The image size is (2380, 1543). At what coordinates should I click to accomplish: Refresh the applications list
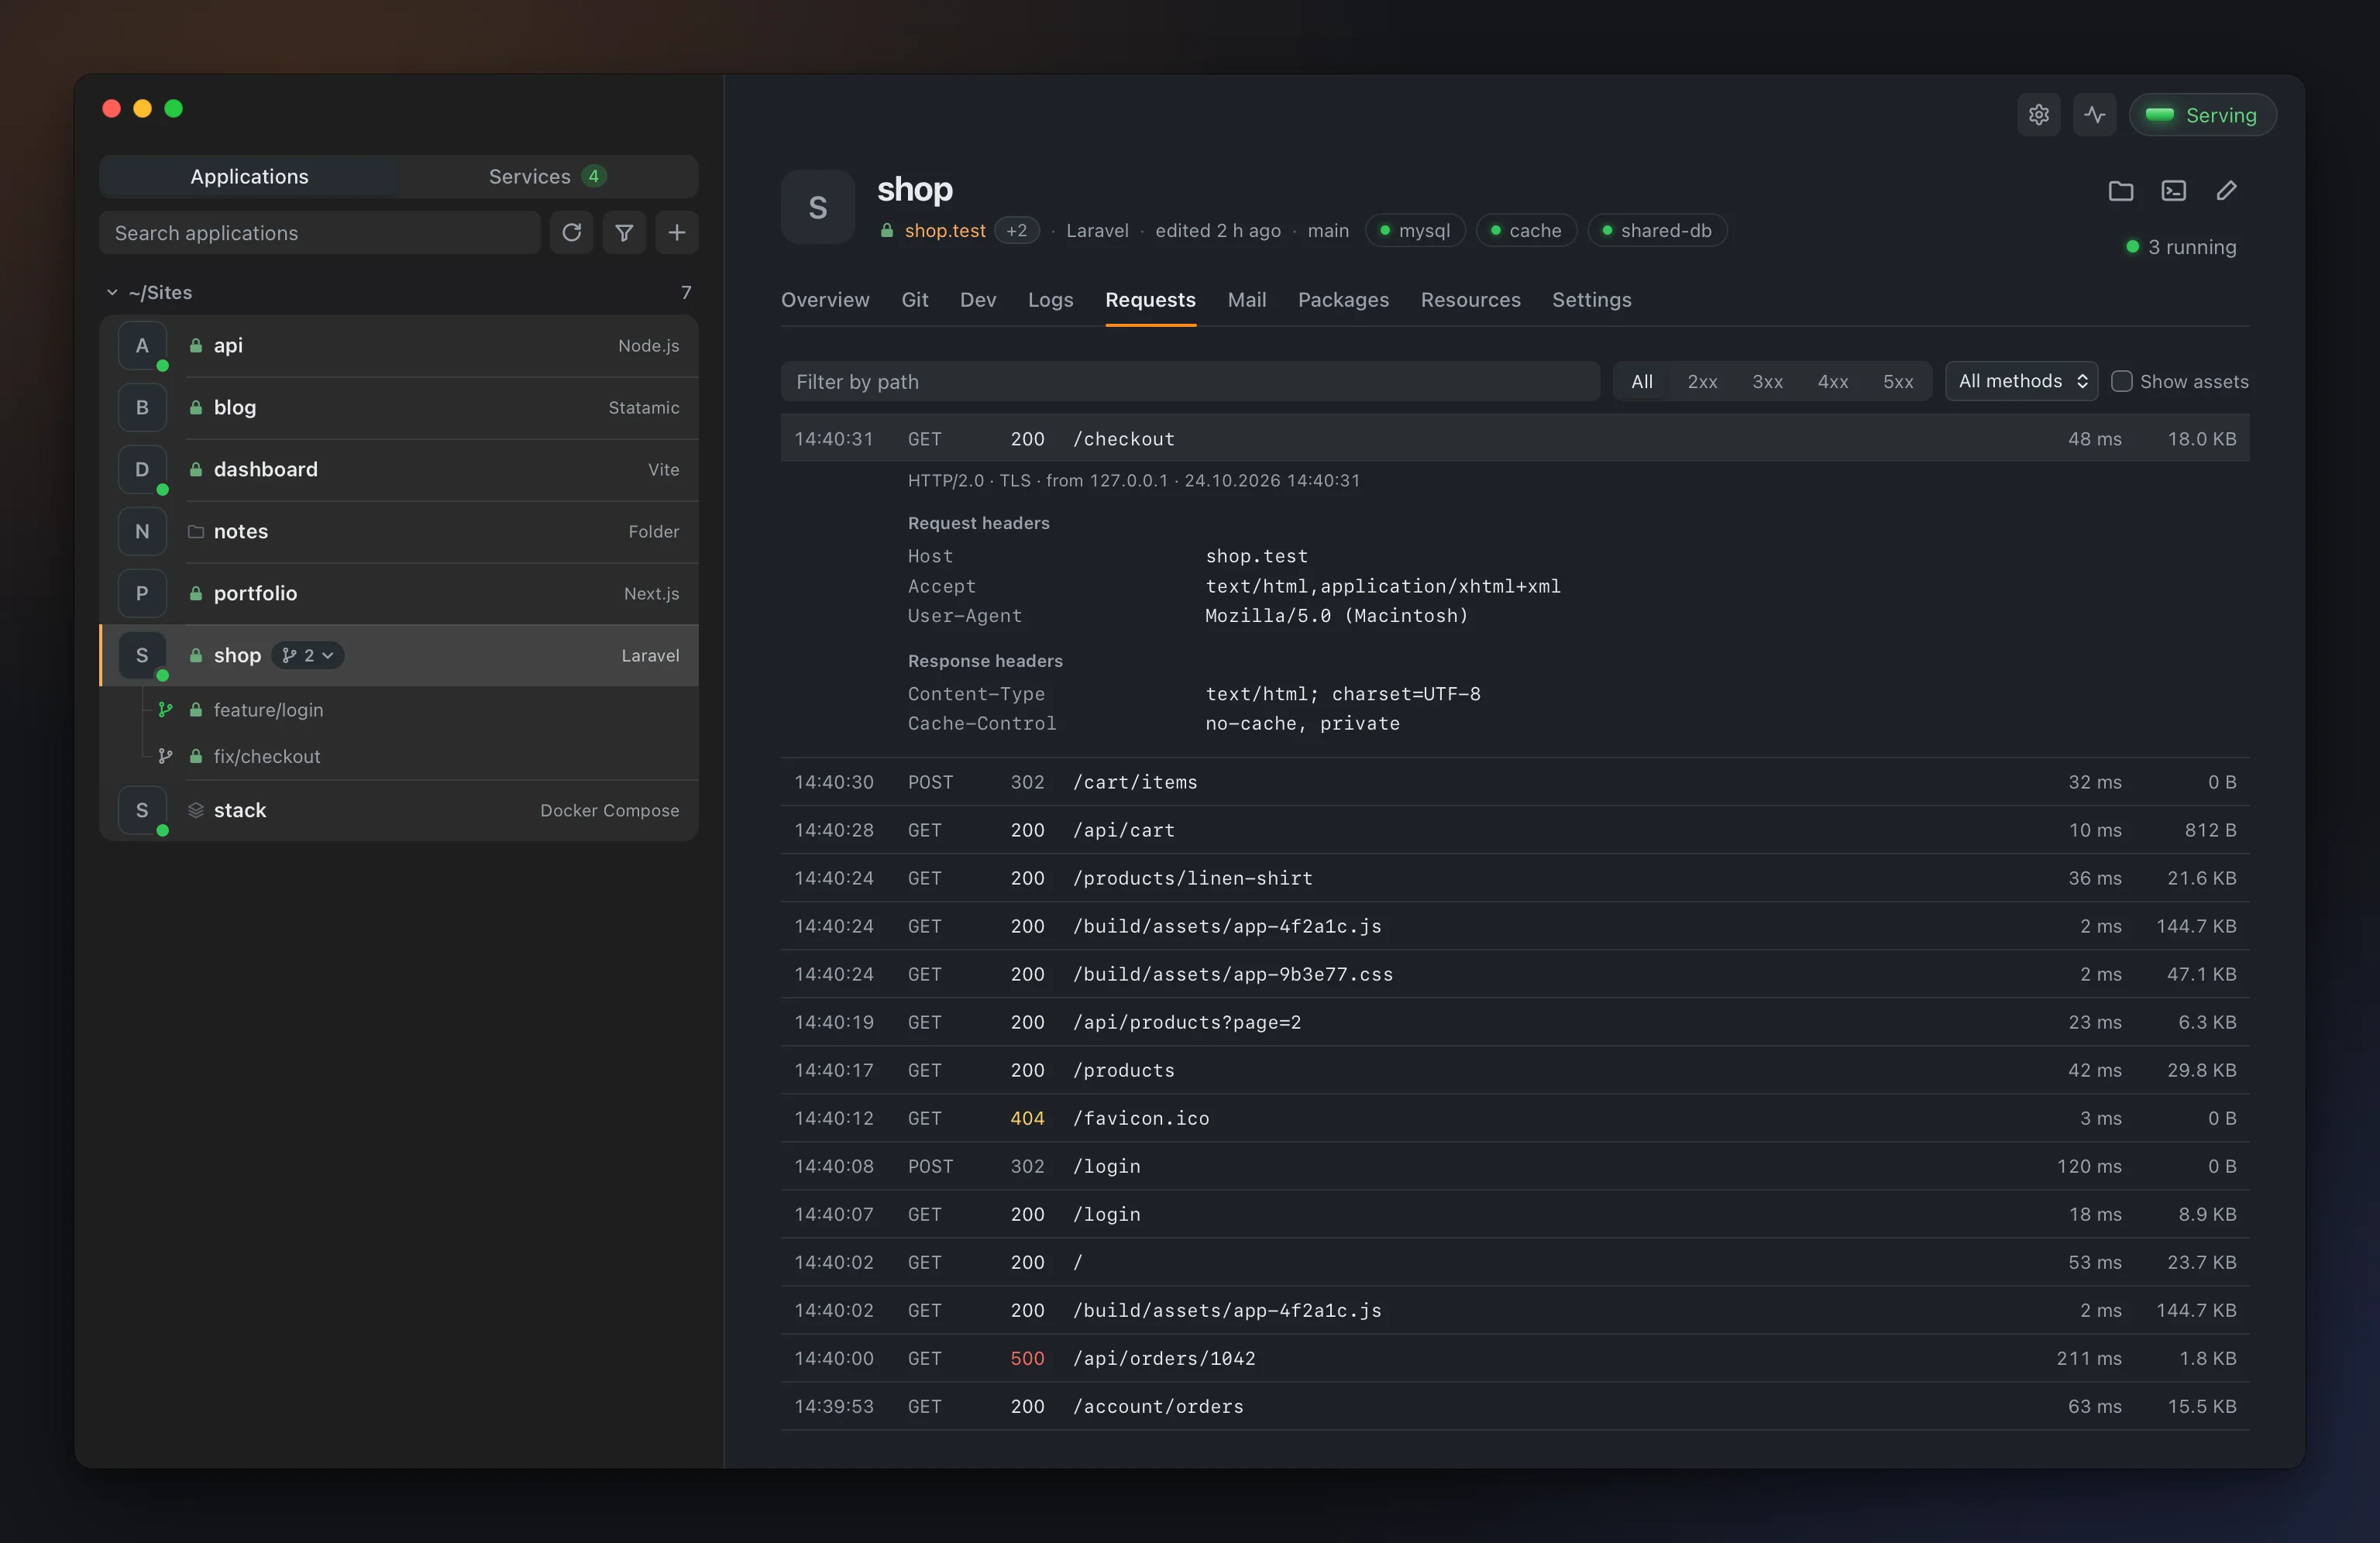[572, 233]
